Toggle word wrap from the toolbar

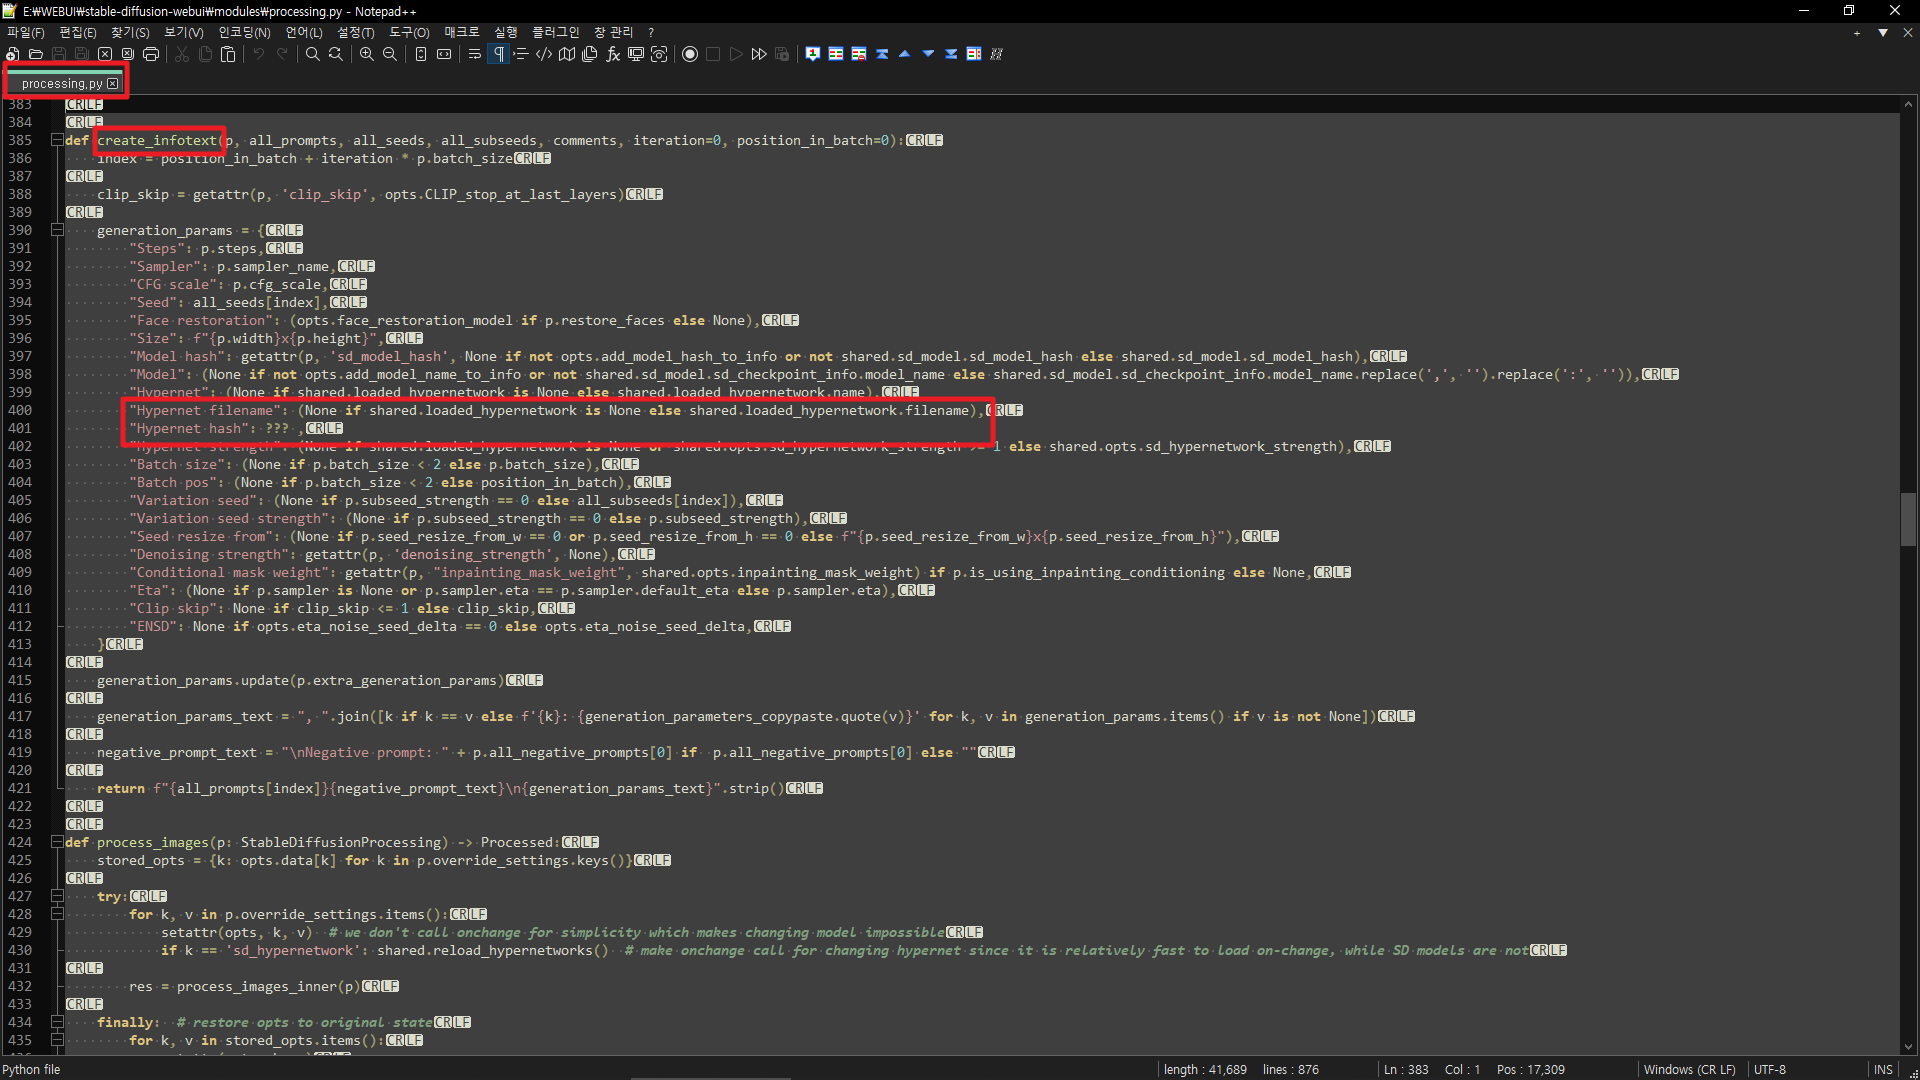(473, 54)
